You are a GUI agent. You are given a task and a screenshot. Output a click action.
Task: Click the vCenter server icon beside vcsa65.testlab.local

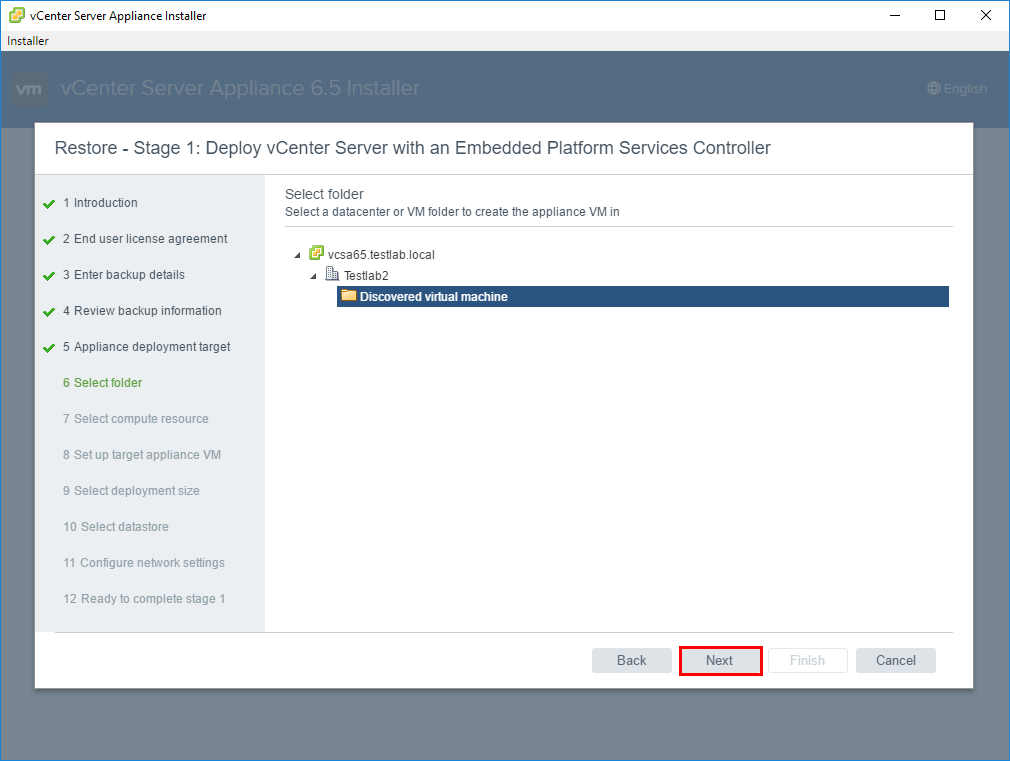click(316, 253)
